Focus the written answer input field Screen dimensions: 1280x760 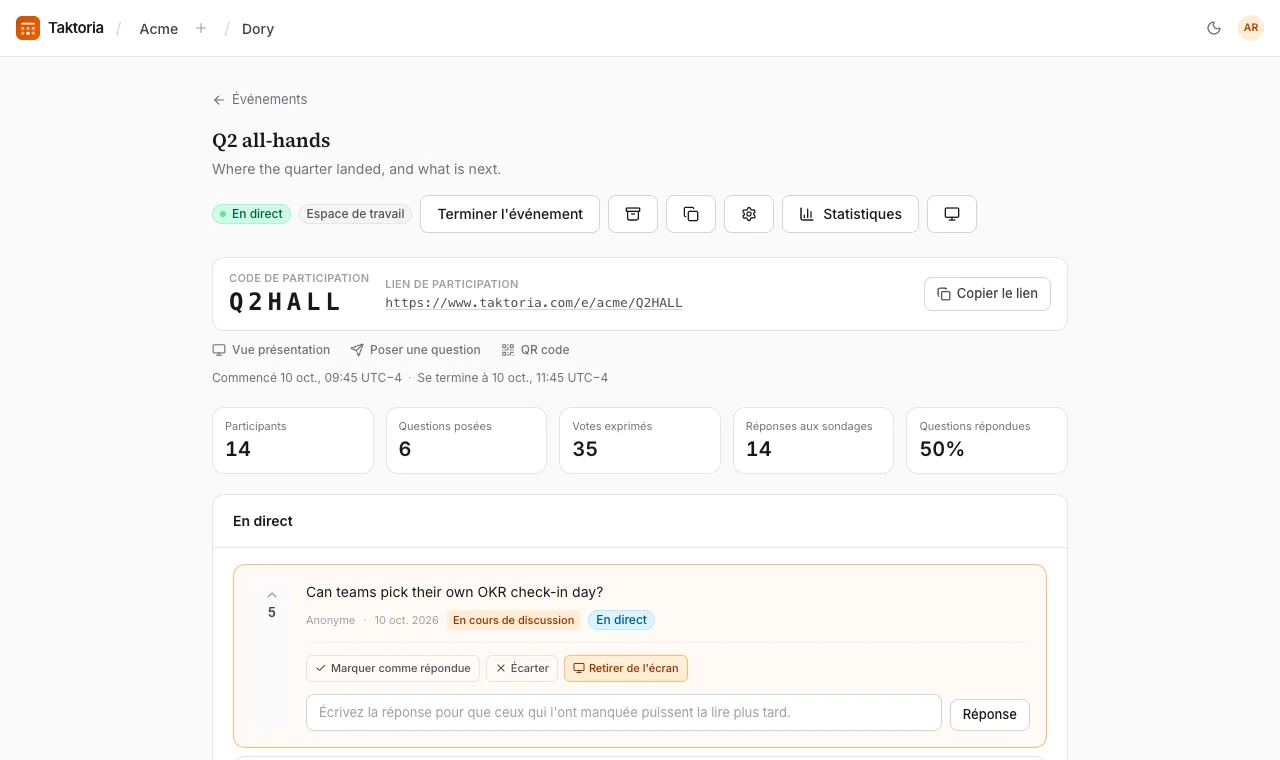tap(624, 713)
